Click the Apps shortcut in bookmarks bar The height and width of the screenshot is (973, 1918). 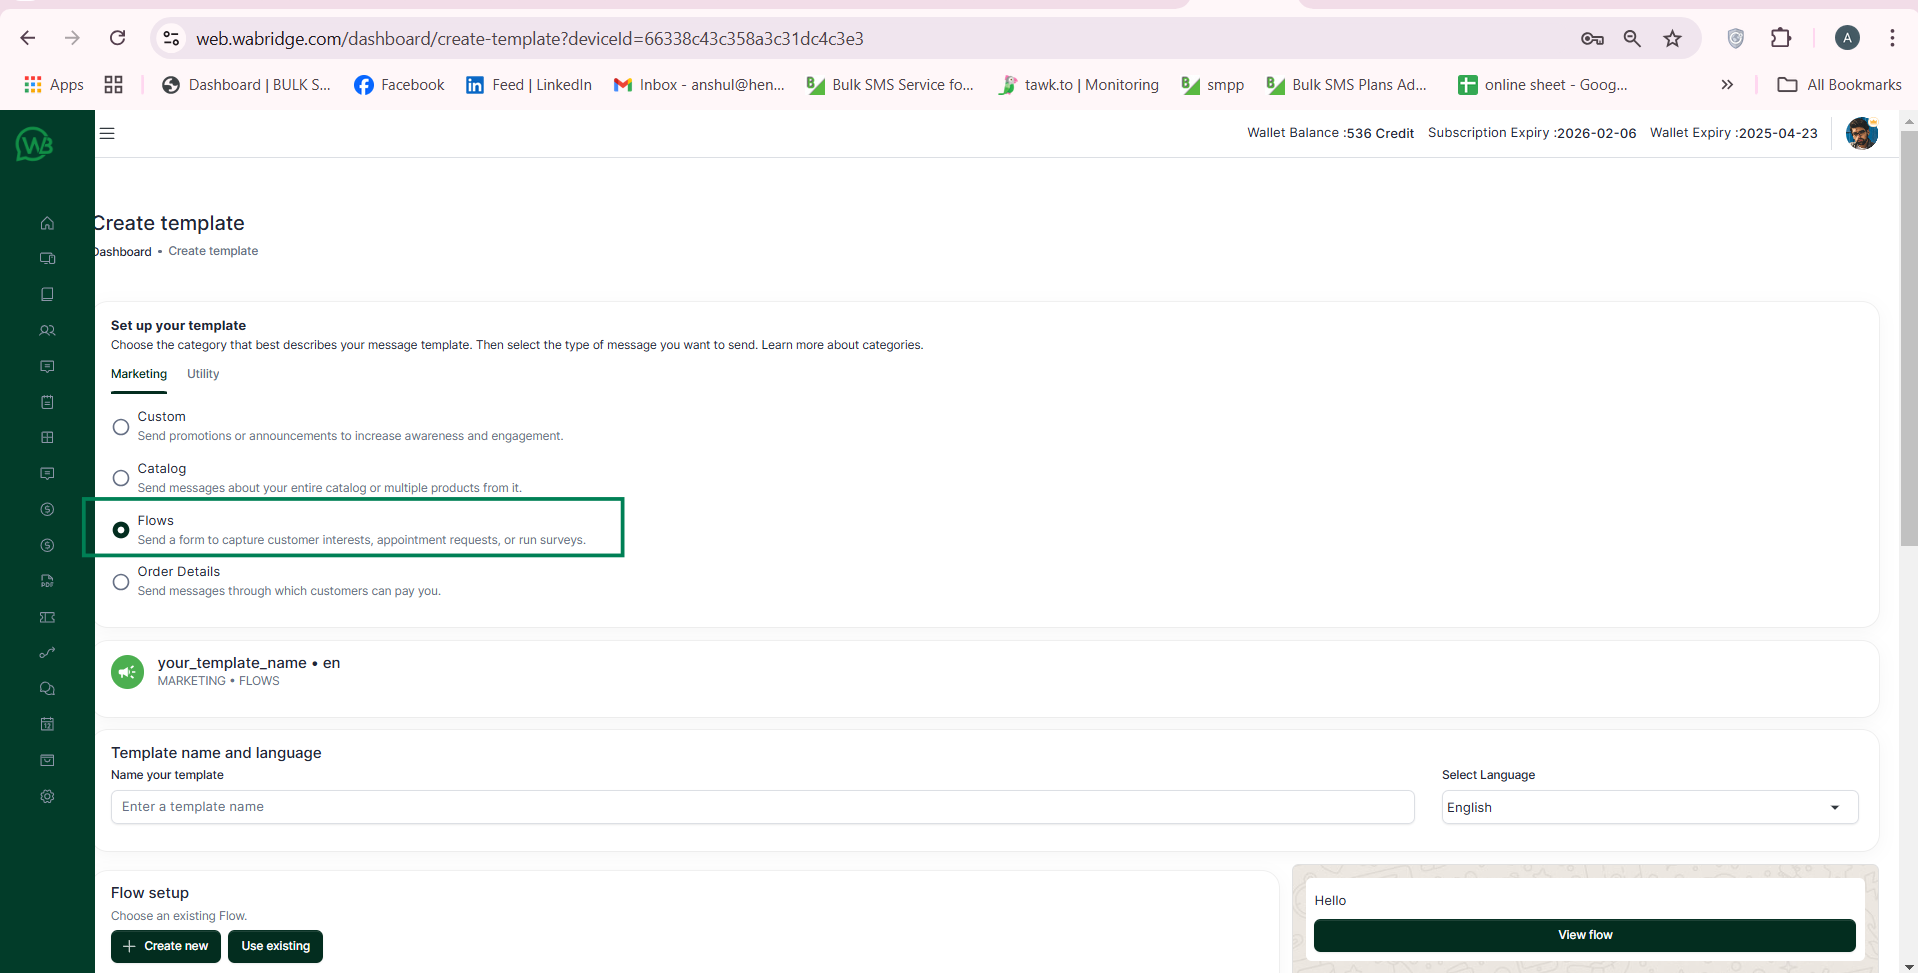(54, 85)
